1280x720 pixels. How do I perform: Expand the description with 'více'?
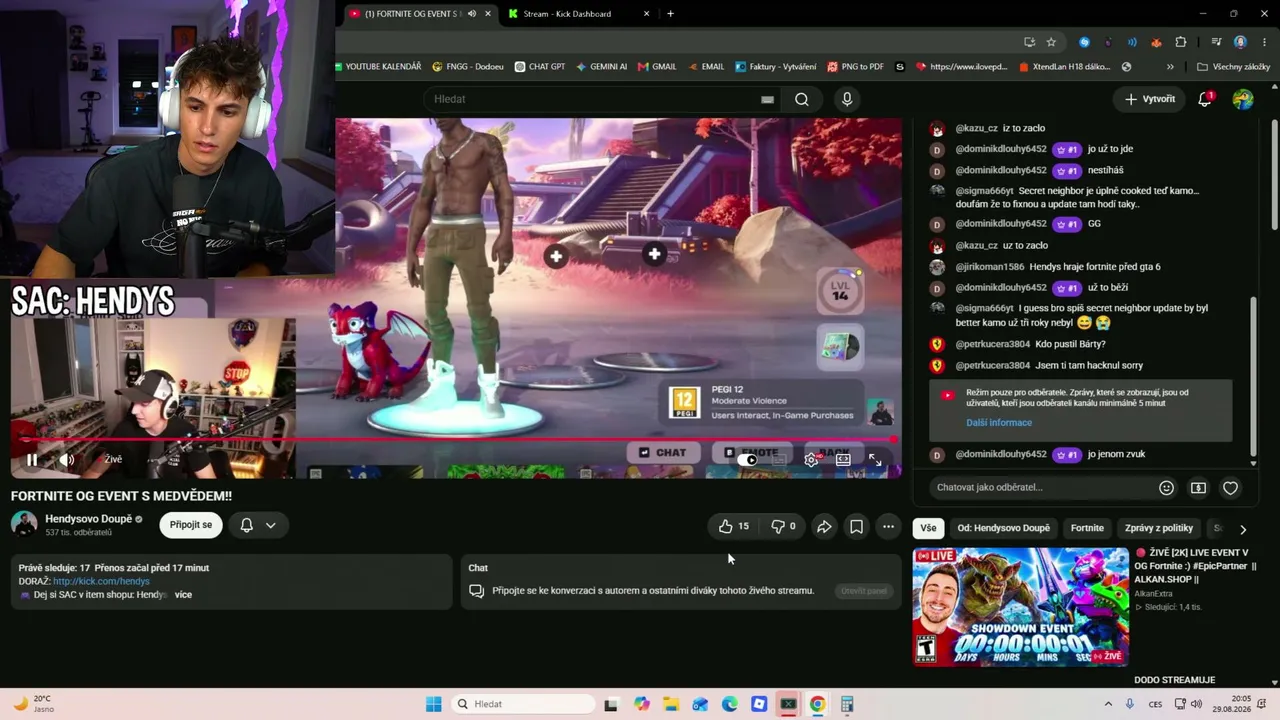[183, 594]
